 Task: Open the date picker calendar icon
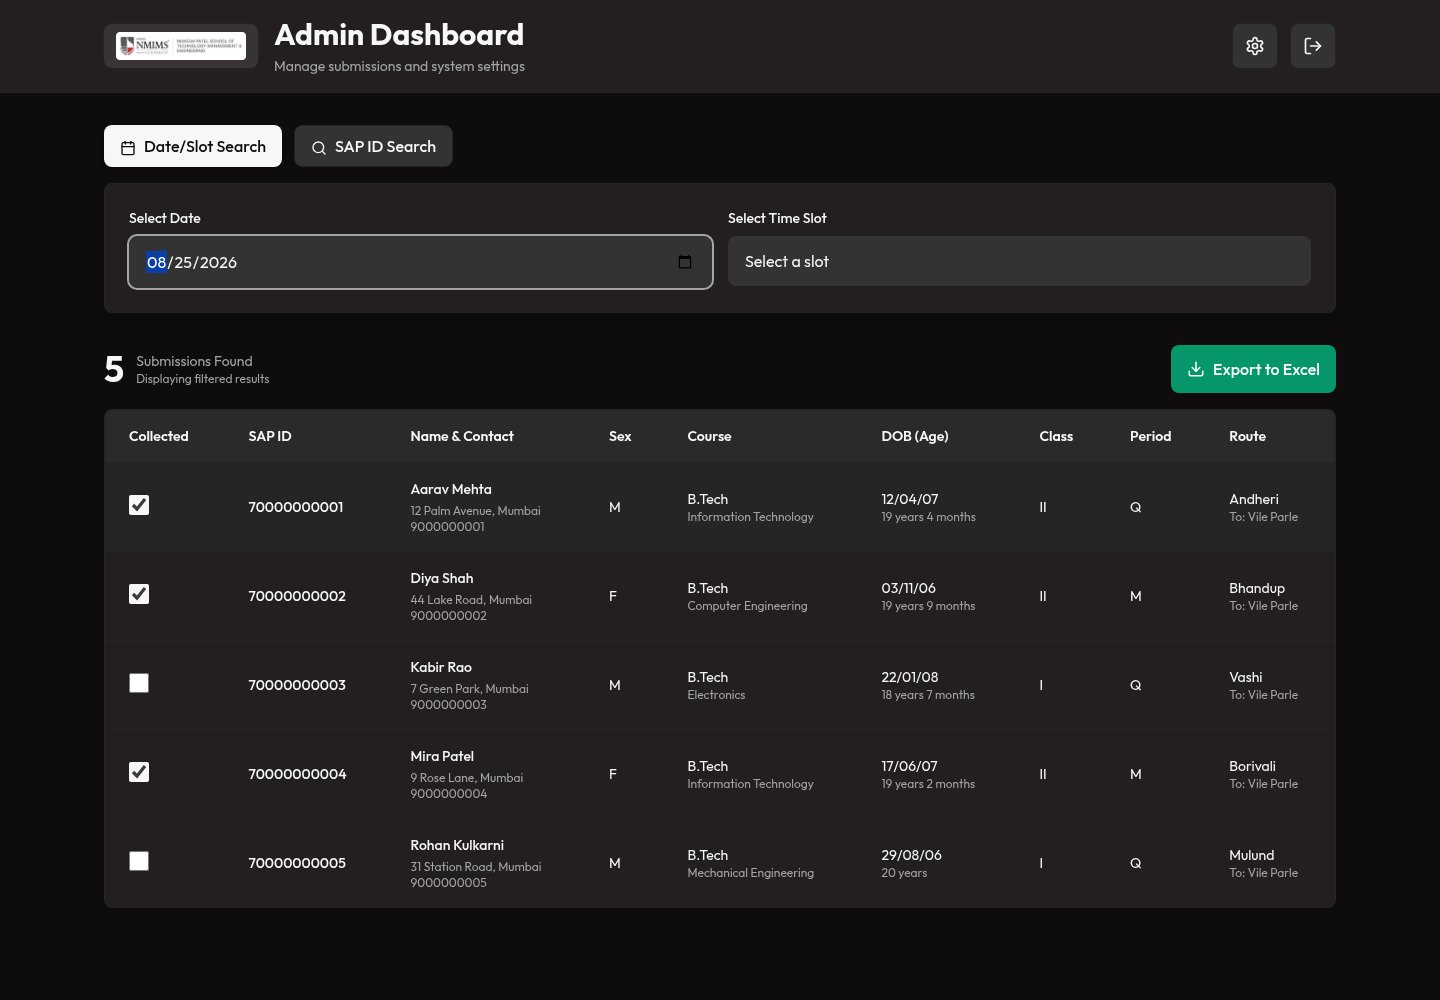point(685,262)
